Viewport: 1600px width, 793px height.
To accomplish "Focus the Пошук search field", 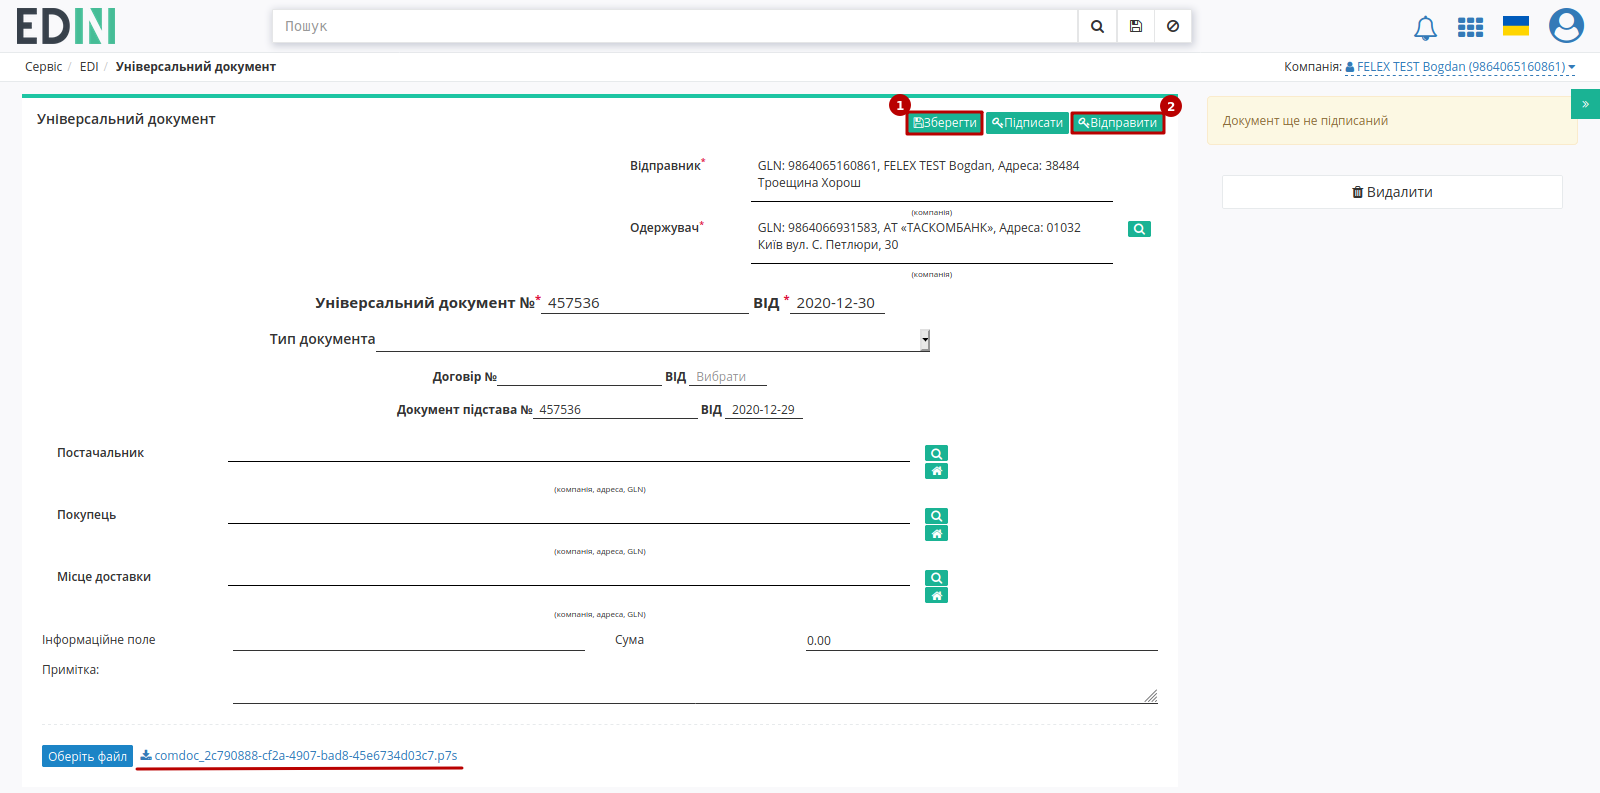I will (x=675, y=26).
